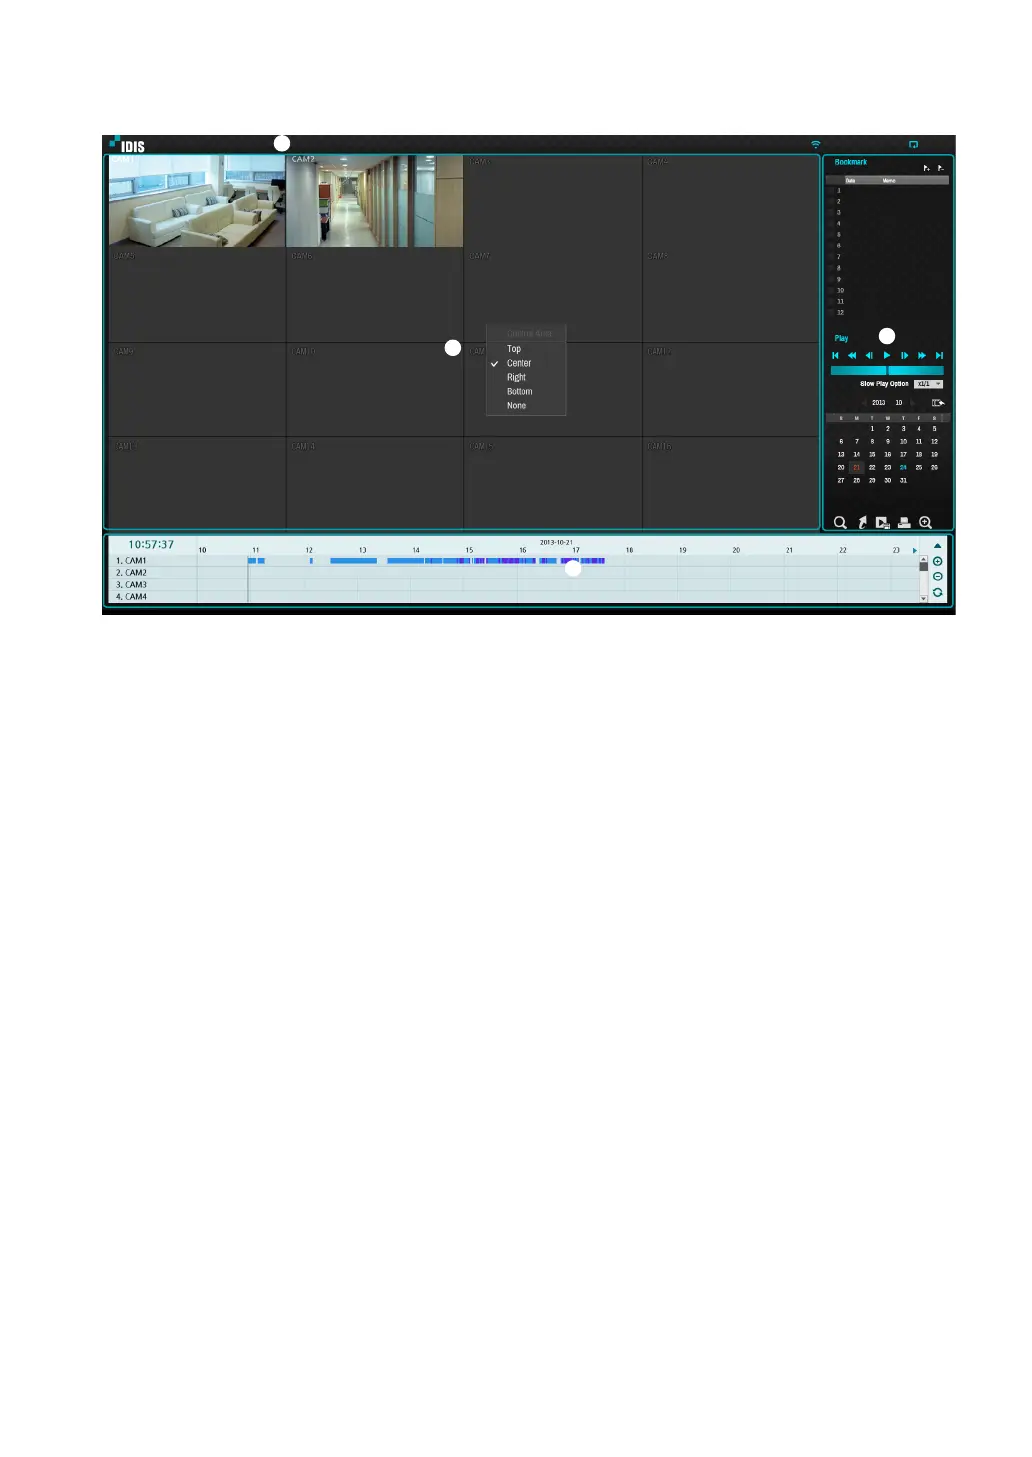The image size is (1032, 1457).
Task: Click the screen layout icon in header
Action: [x=913, y=145]
